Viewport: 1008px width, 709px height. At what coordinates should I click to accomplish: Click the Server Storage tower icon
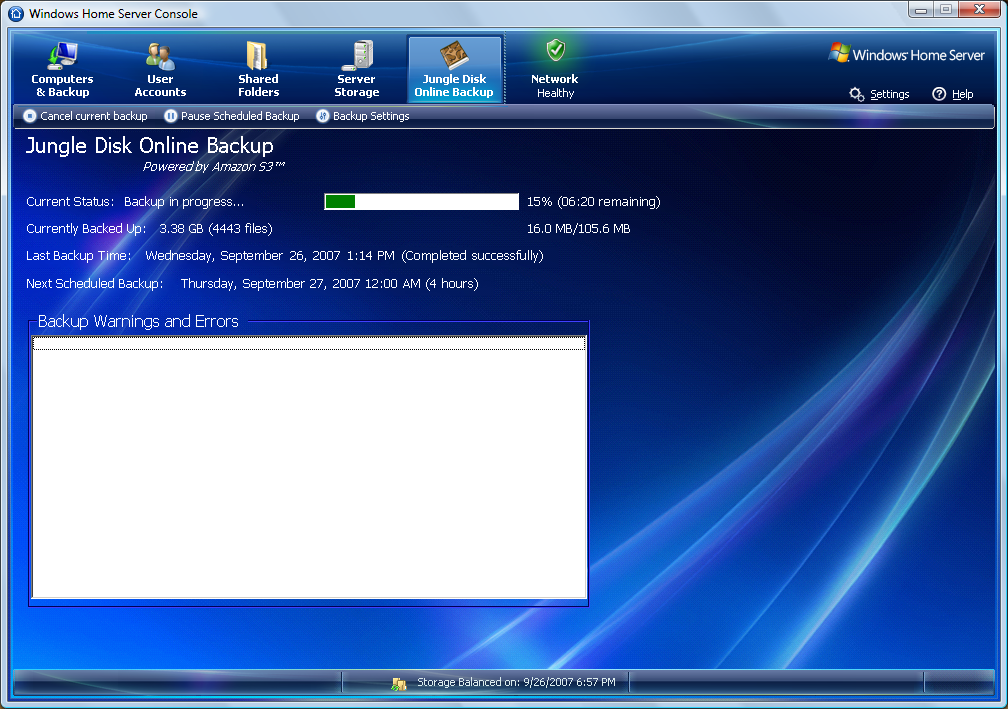coord(358,55)
